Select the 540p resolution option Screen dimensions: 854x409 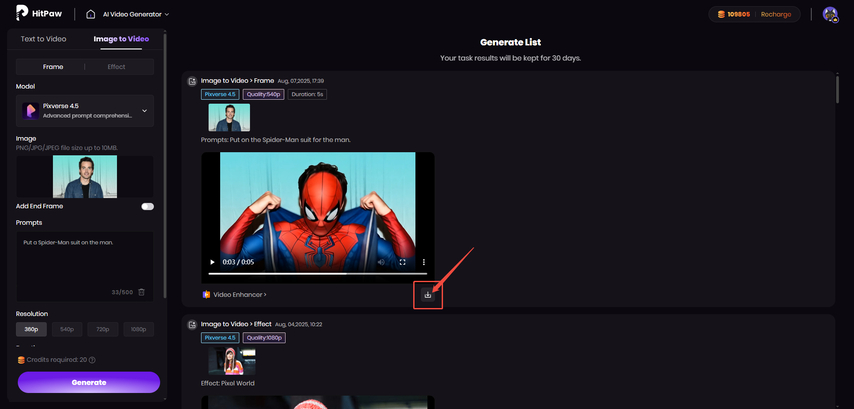click(67, 329)
